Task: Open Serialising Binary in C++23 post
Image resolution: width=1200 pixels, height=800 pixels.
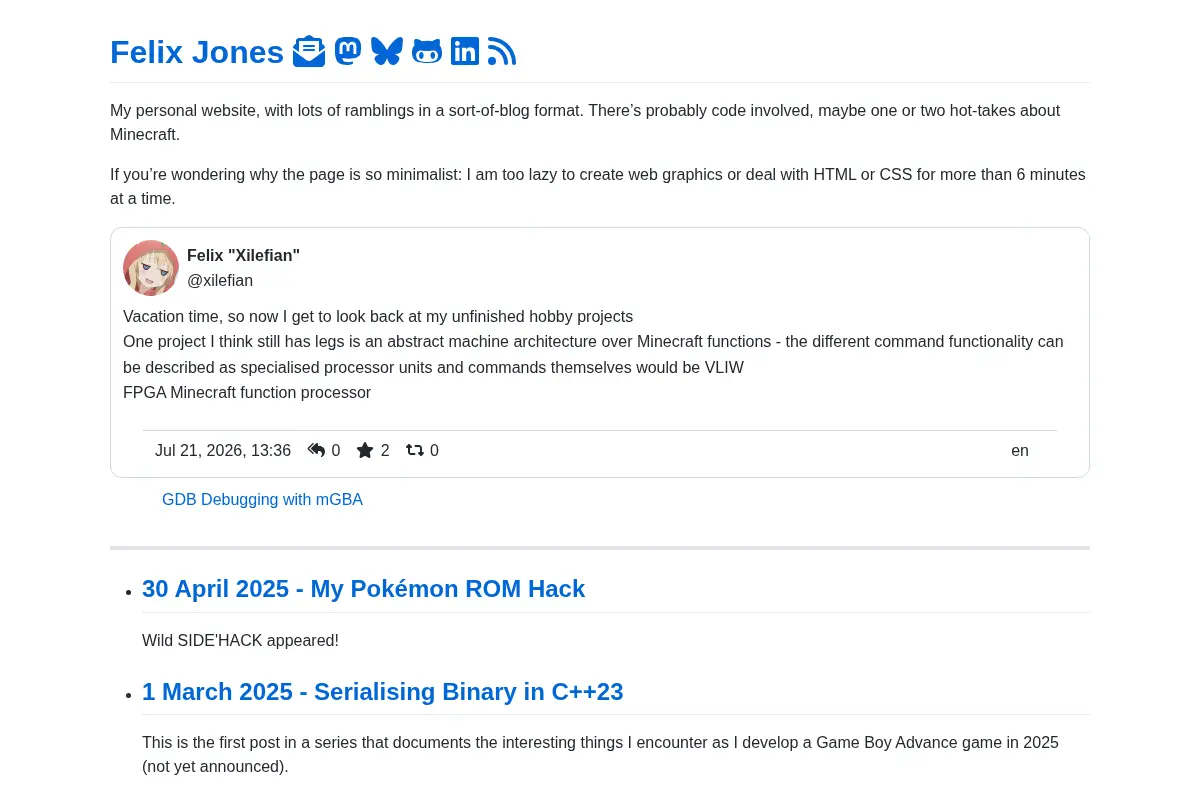Action: point(382,691)
